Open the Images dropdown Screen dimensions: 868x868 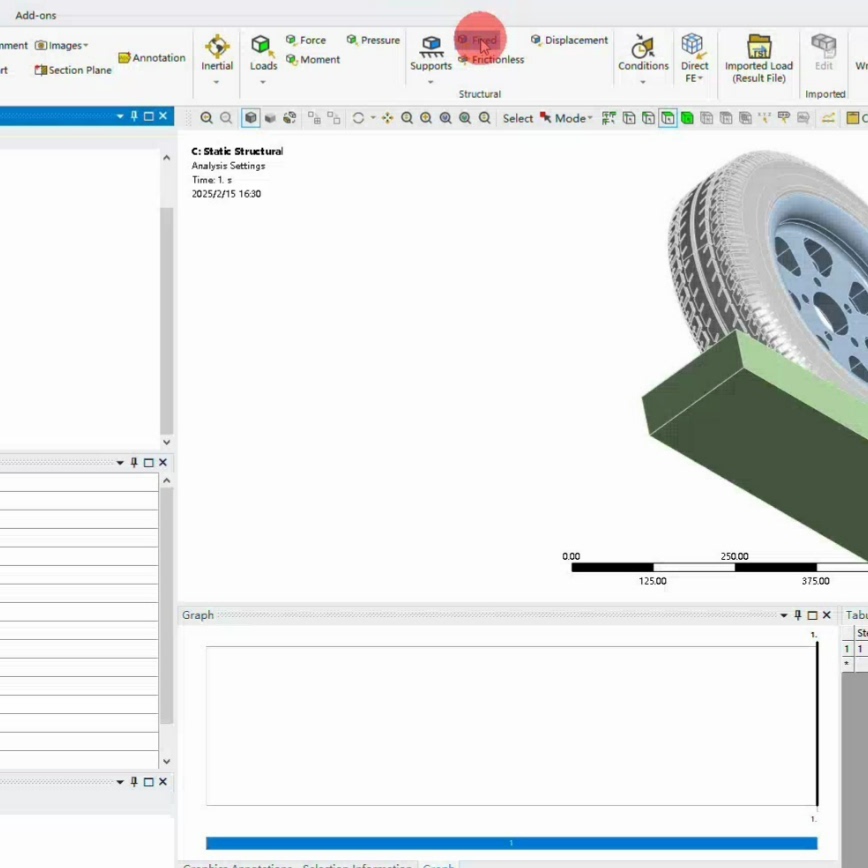pyautogui.click(x=61, y=45)
